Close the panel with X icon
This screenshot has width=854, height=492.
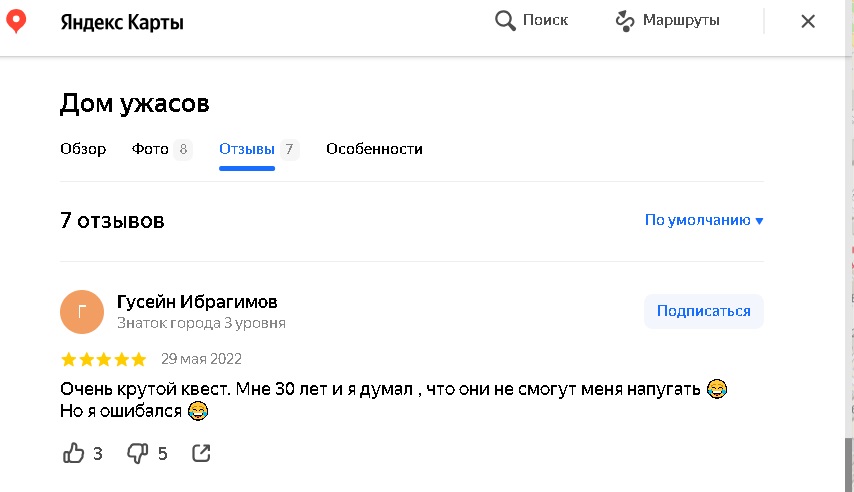click(x=808, y=21)
